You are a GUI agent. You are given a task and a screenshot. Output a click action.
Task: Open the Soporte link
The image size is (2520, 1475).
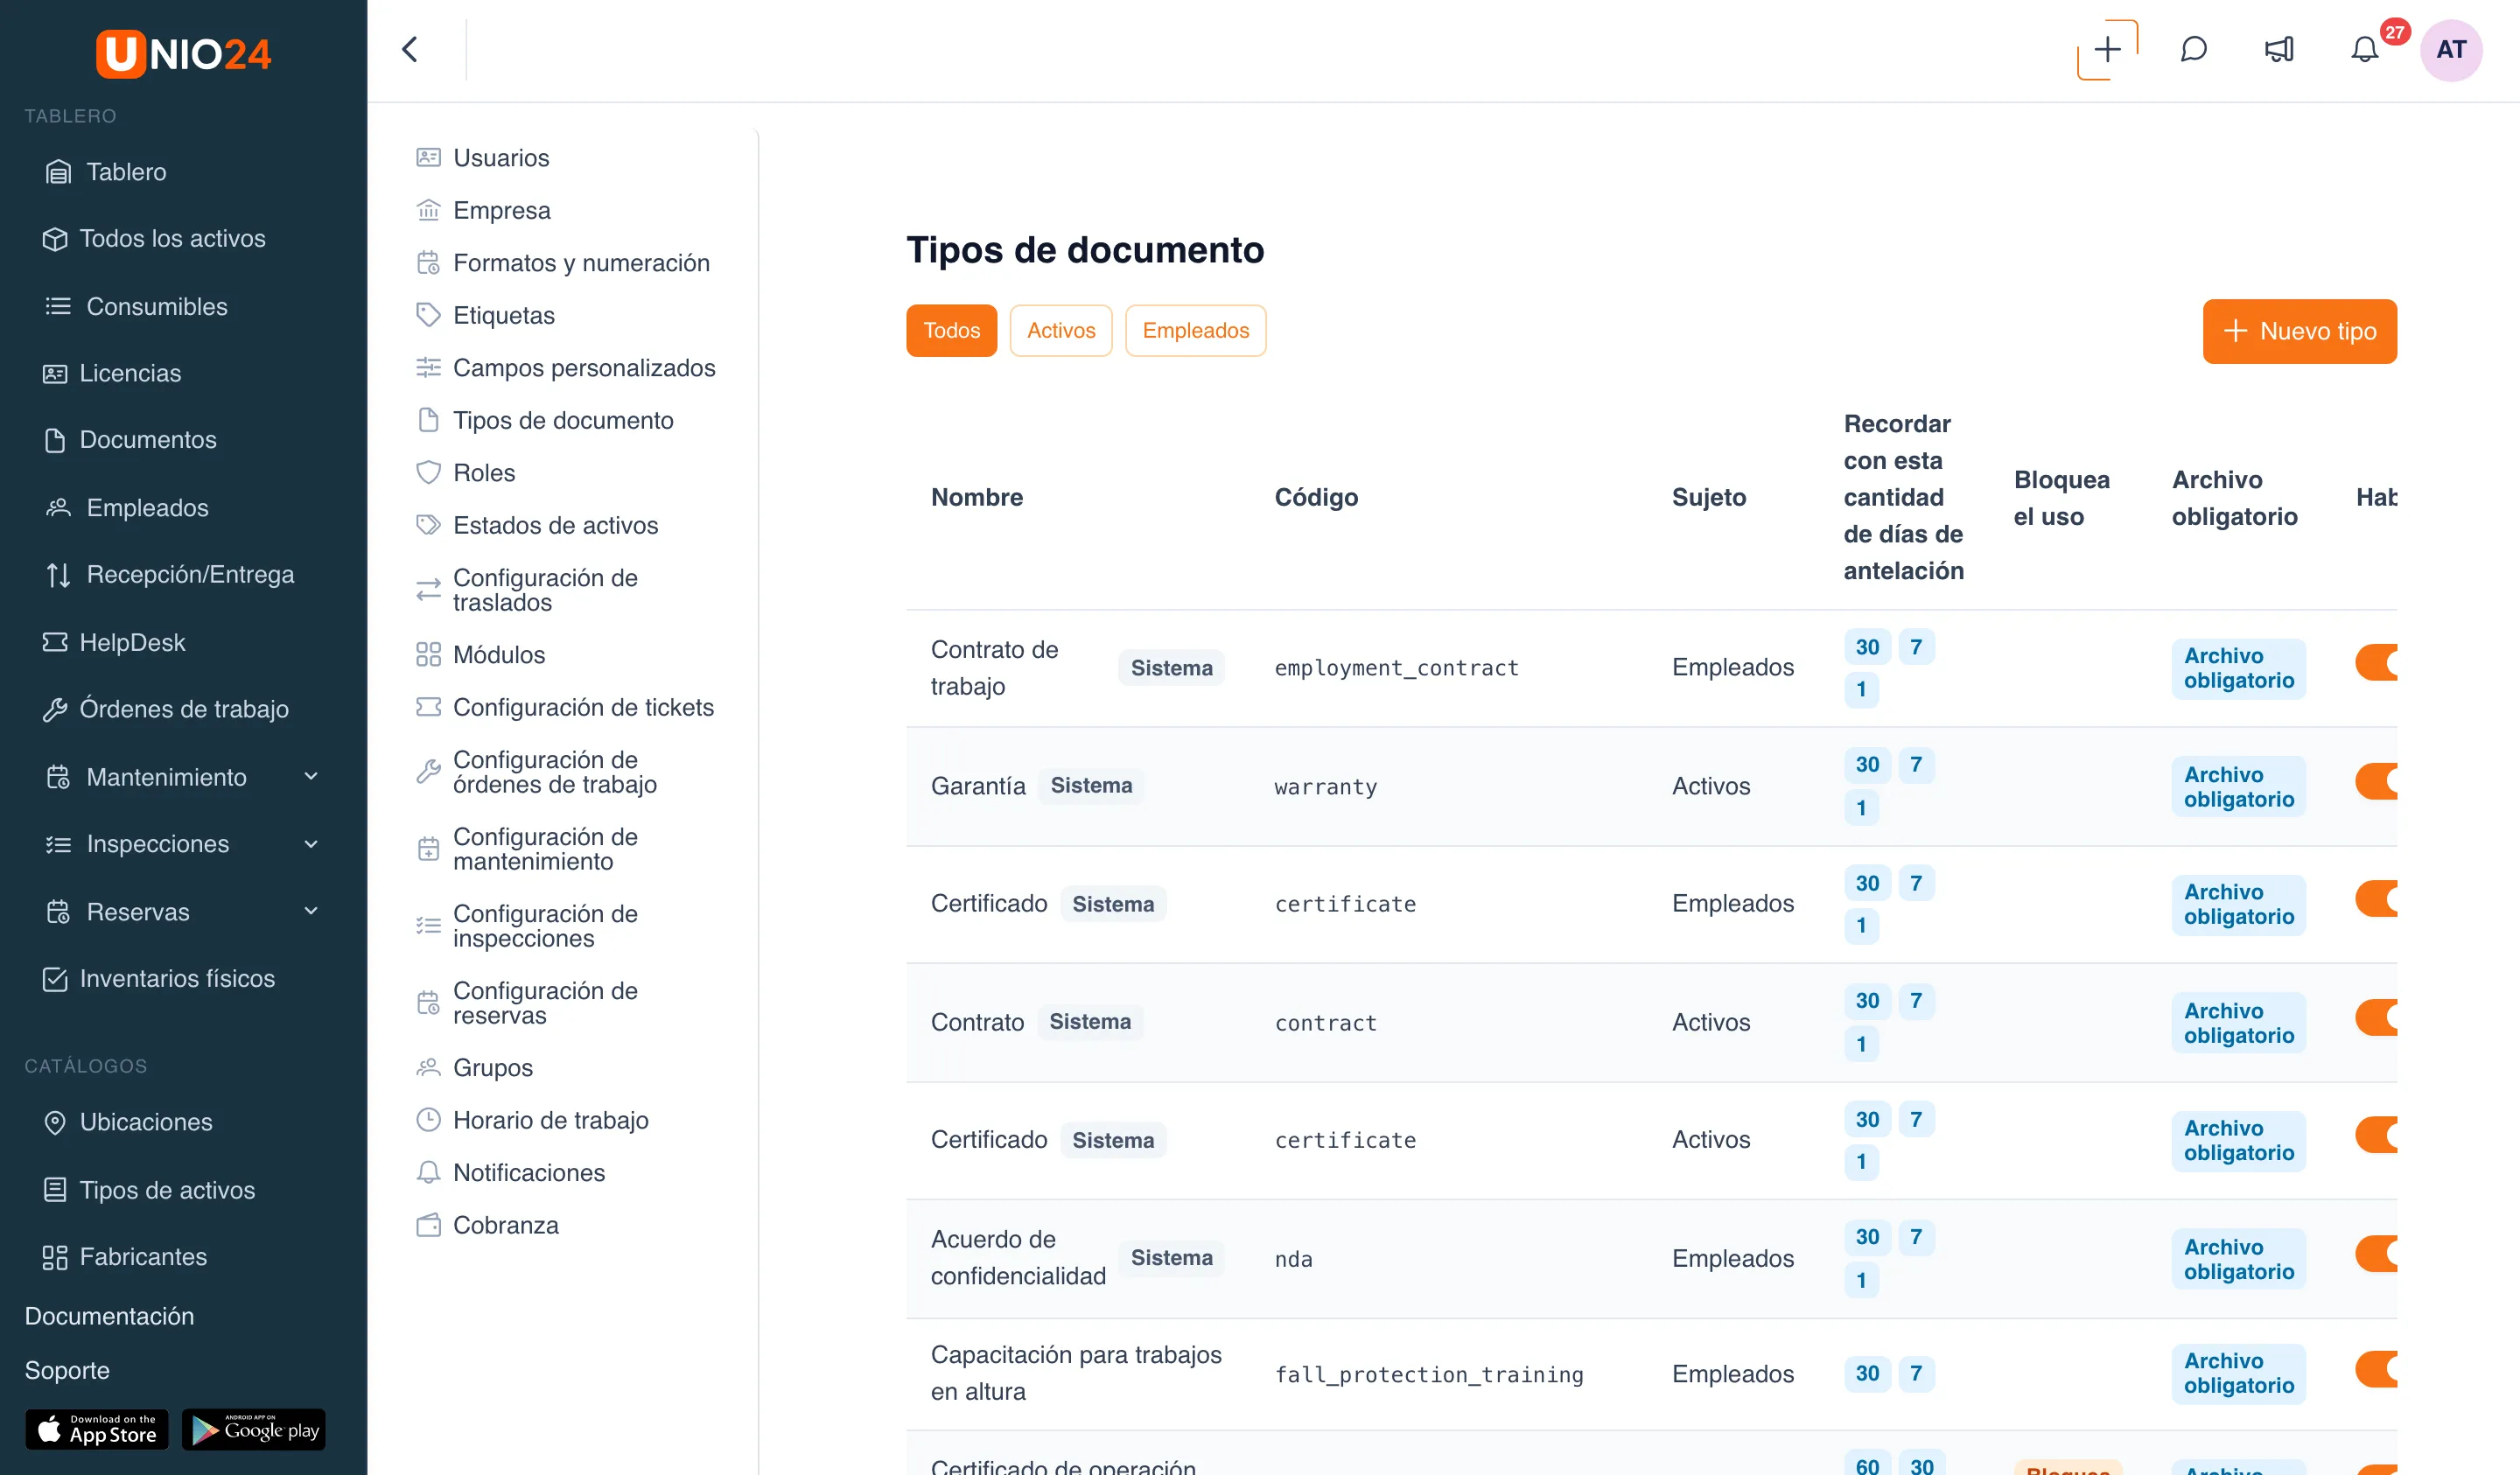tap(67, 1370)
